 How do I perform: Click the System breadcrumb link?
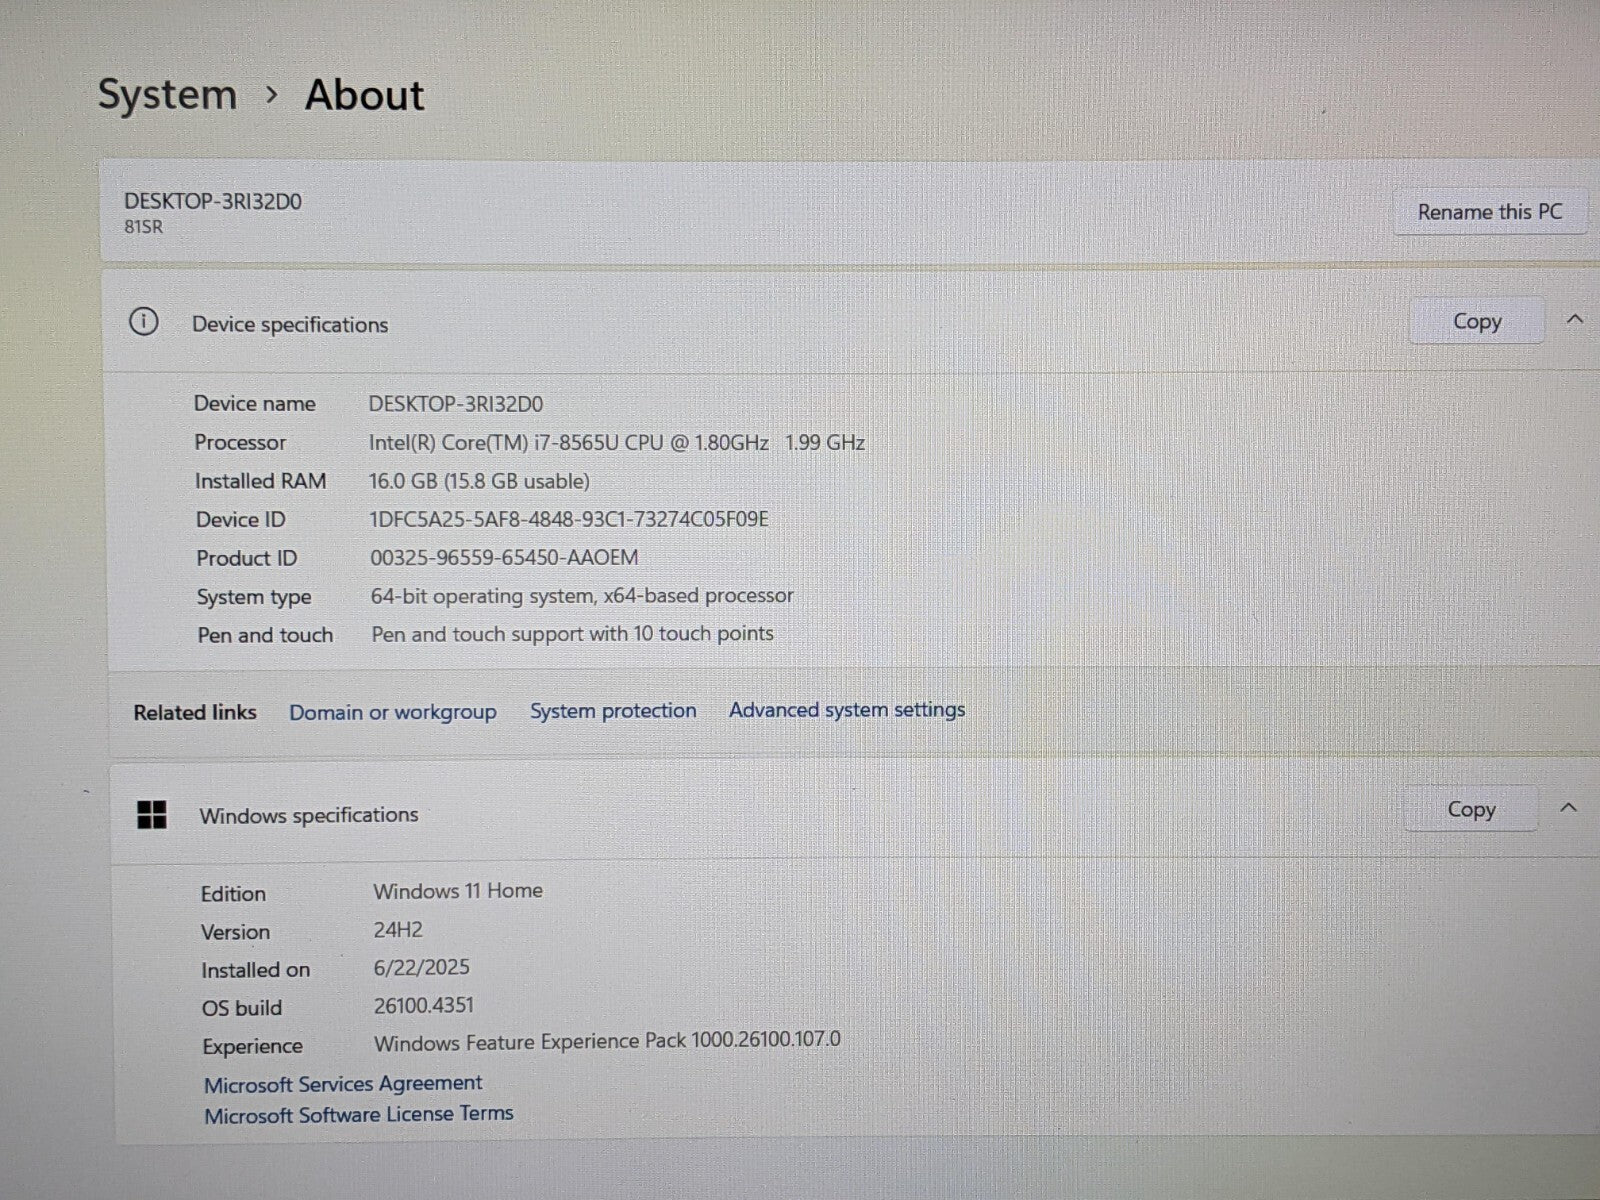[167, 95]
